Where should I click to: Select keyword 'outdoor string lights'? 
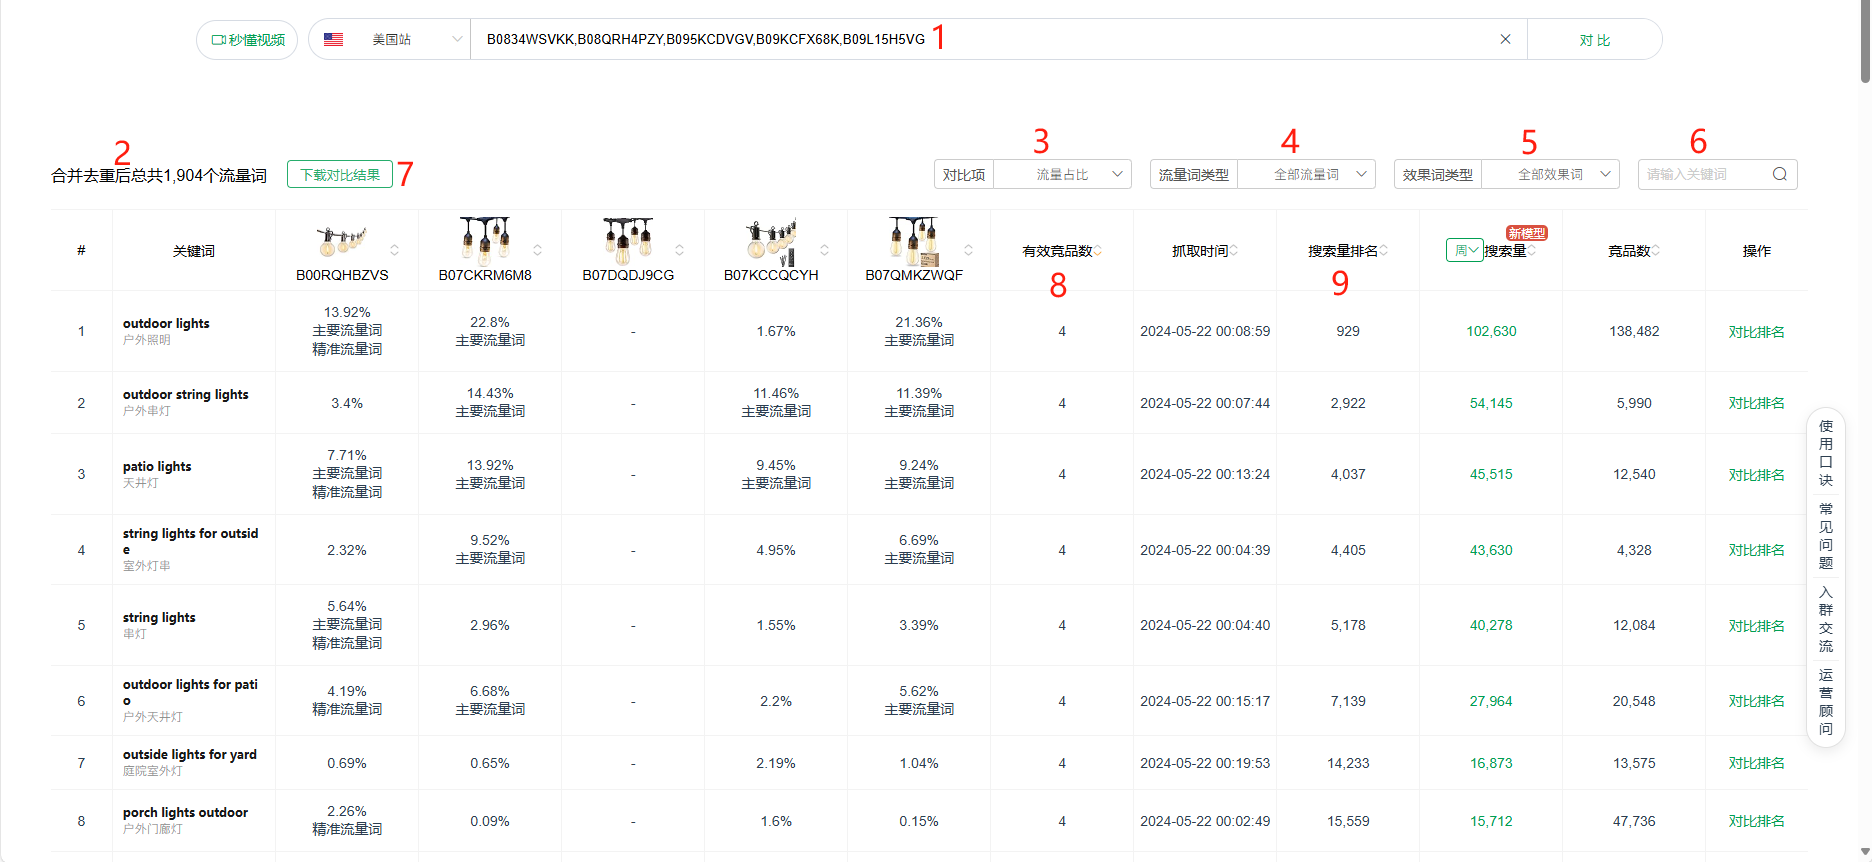tap(185, 394)
